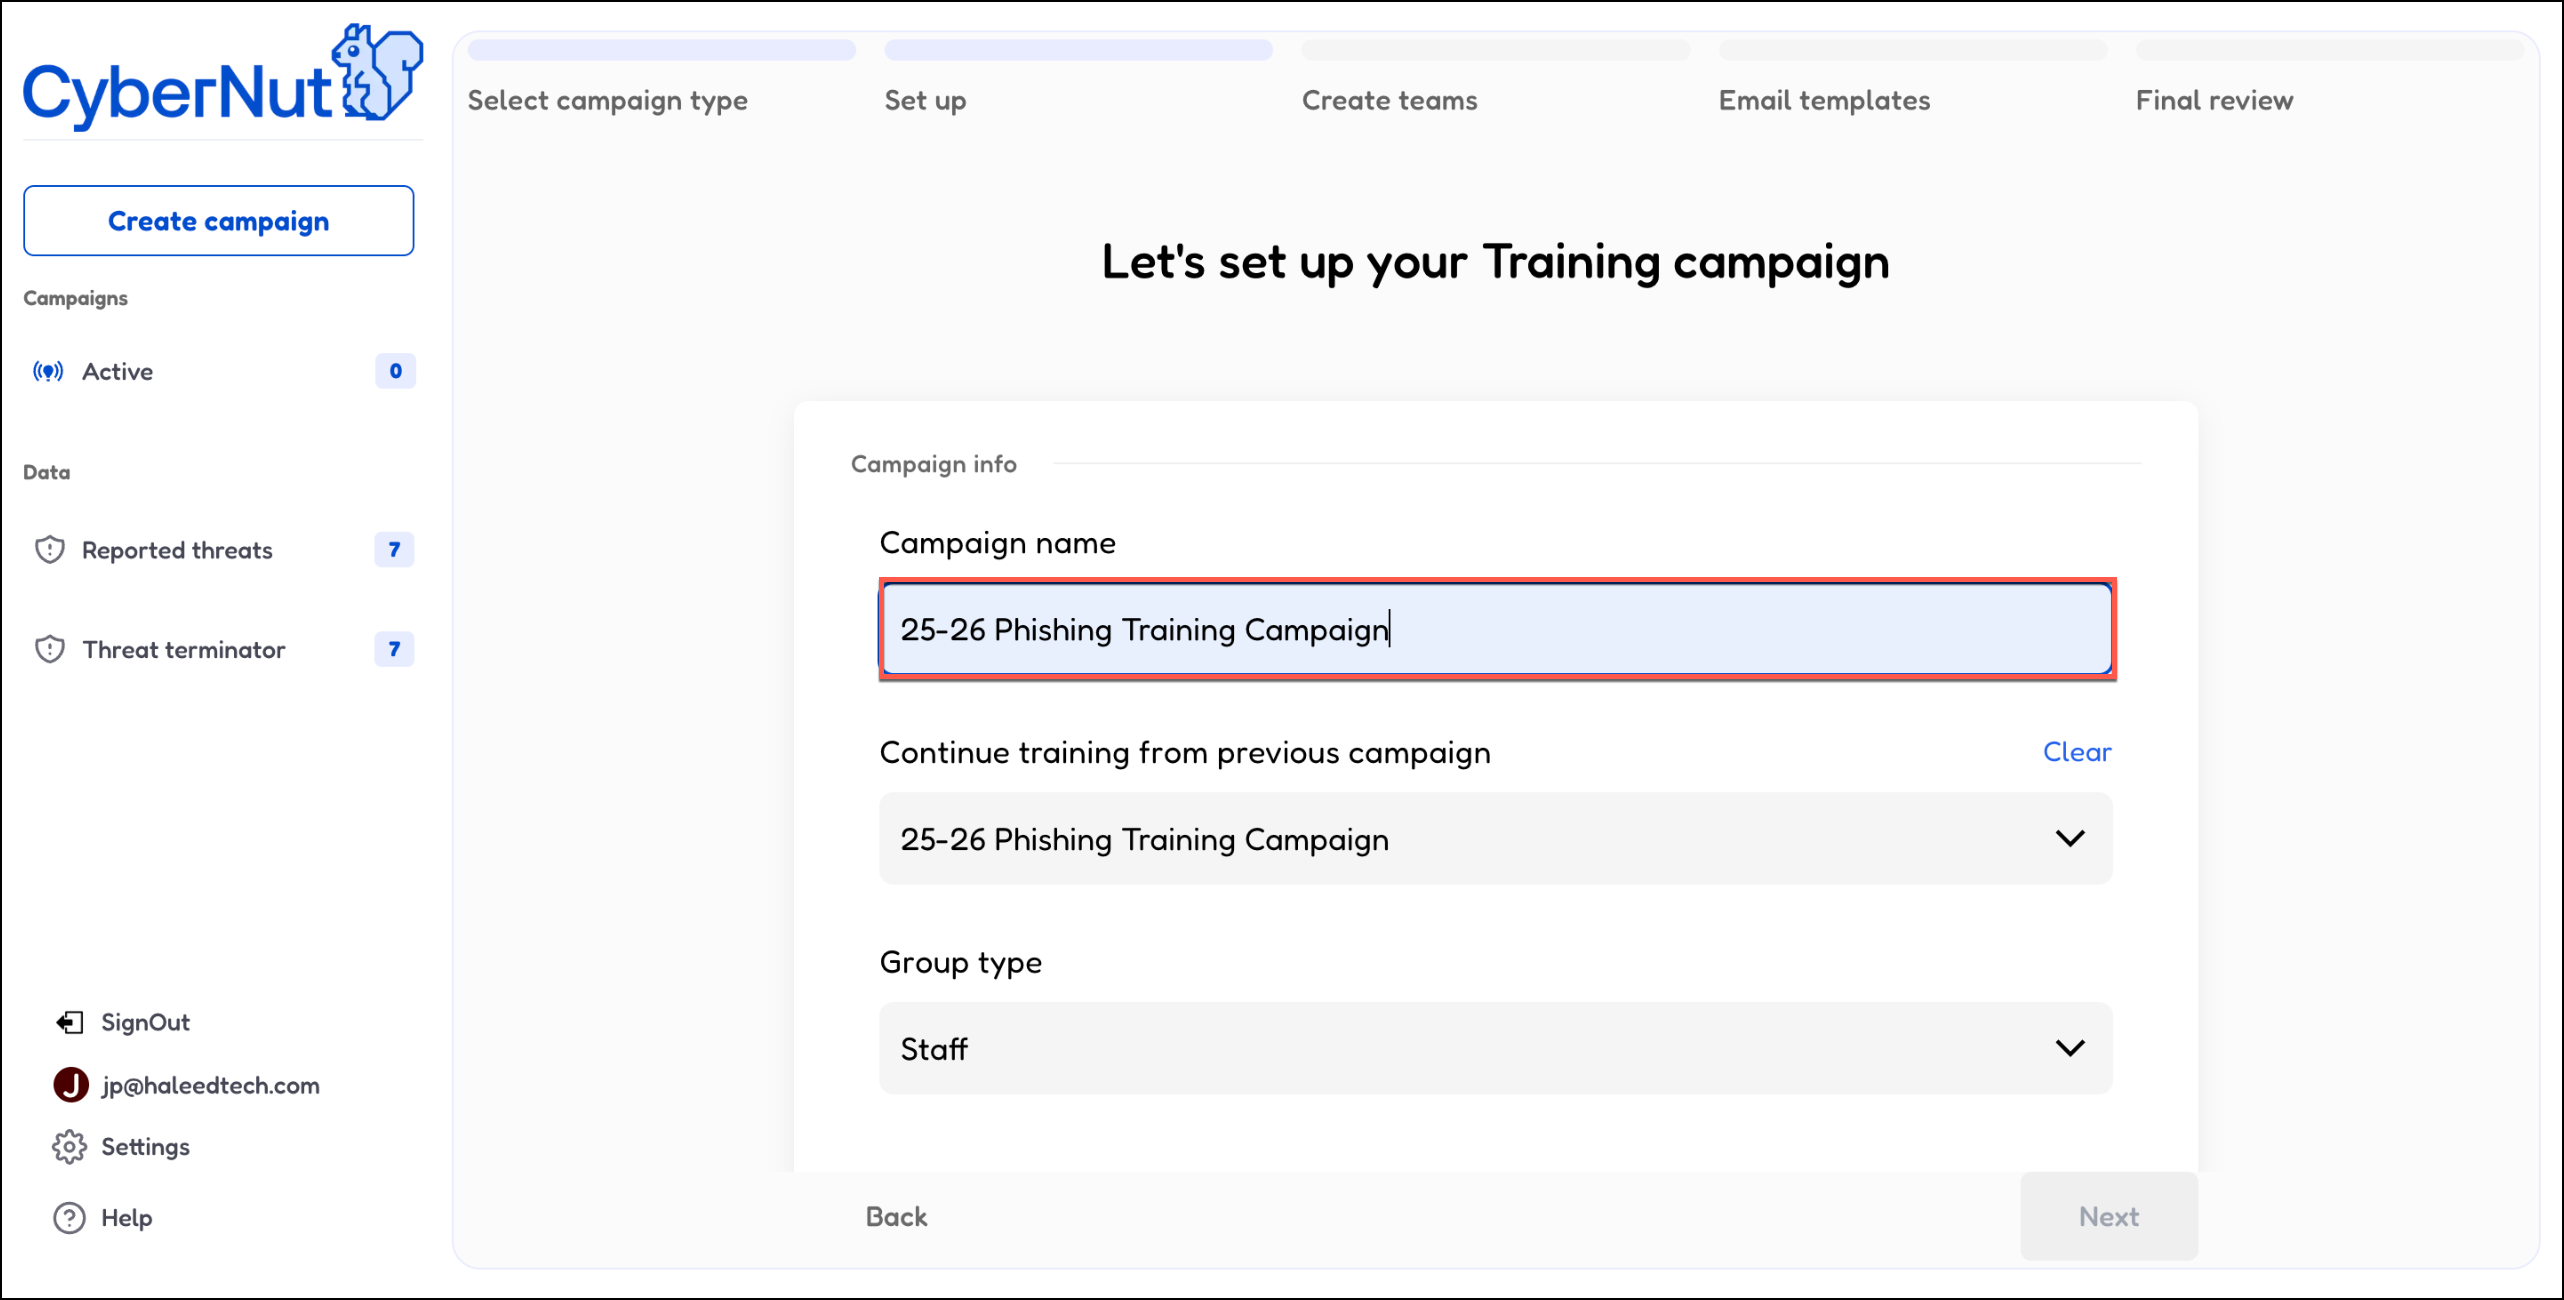Click the Reported threats count badge
The width and height of the screenshot is (2564, 1300).
pos(394,550)
